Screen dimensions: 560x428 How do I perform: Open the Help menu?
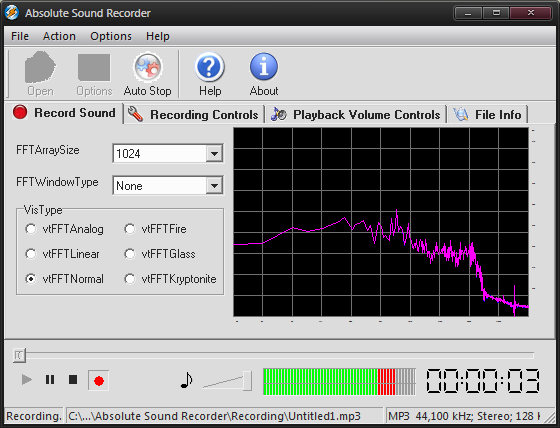tap(158, 36)
